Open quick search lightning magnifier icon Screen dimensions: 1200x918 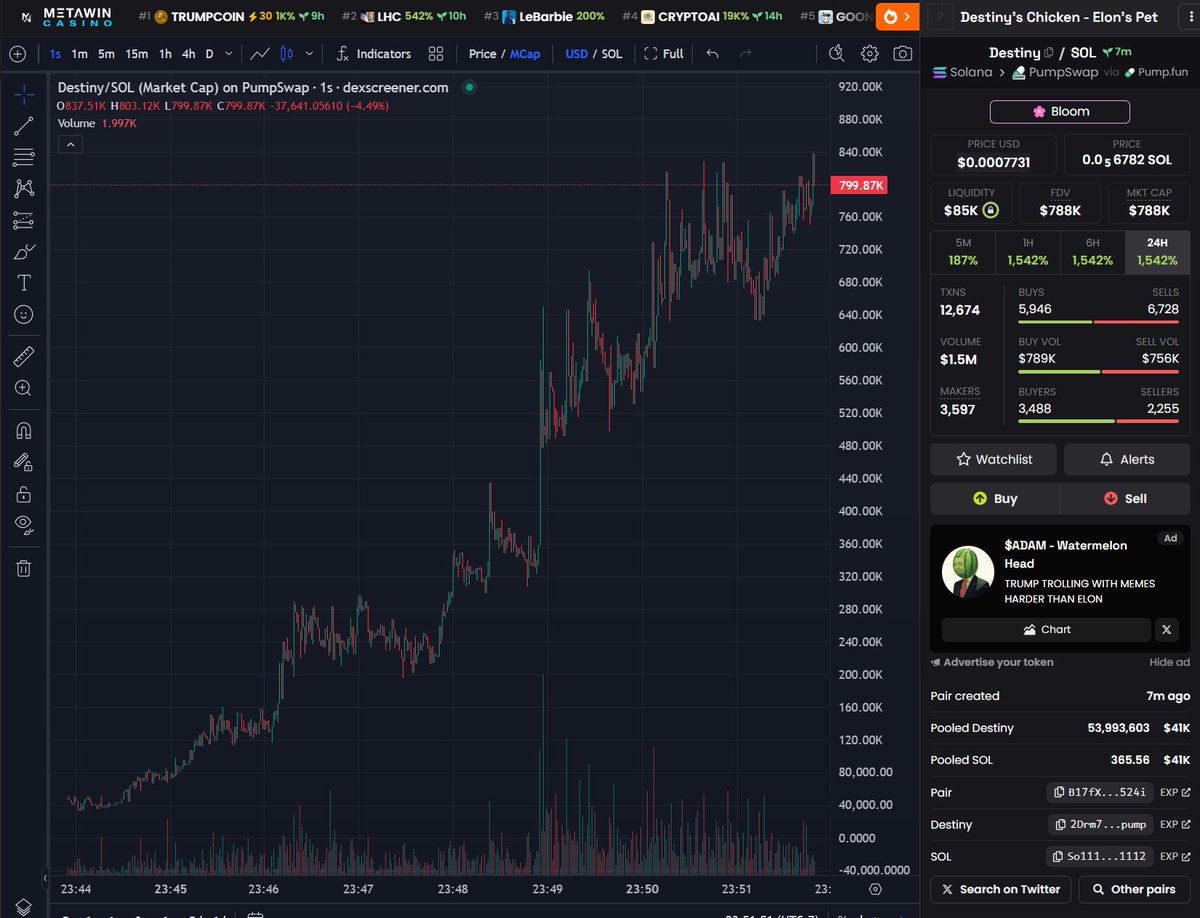click(837, 54)
